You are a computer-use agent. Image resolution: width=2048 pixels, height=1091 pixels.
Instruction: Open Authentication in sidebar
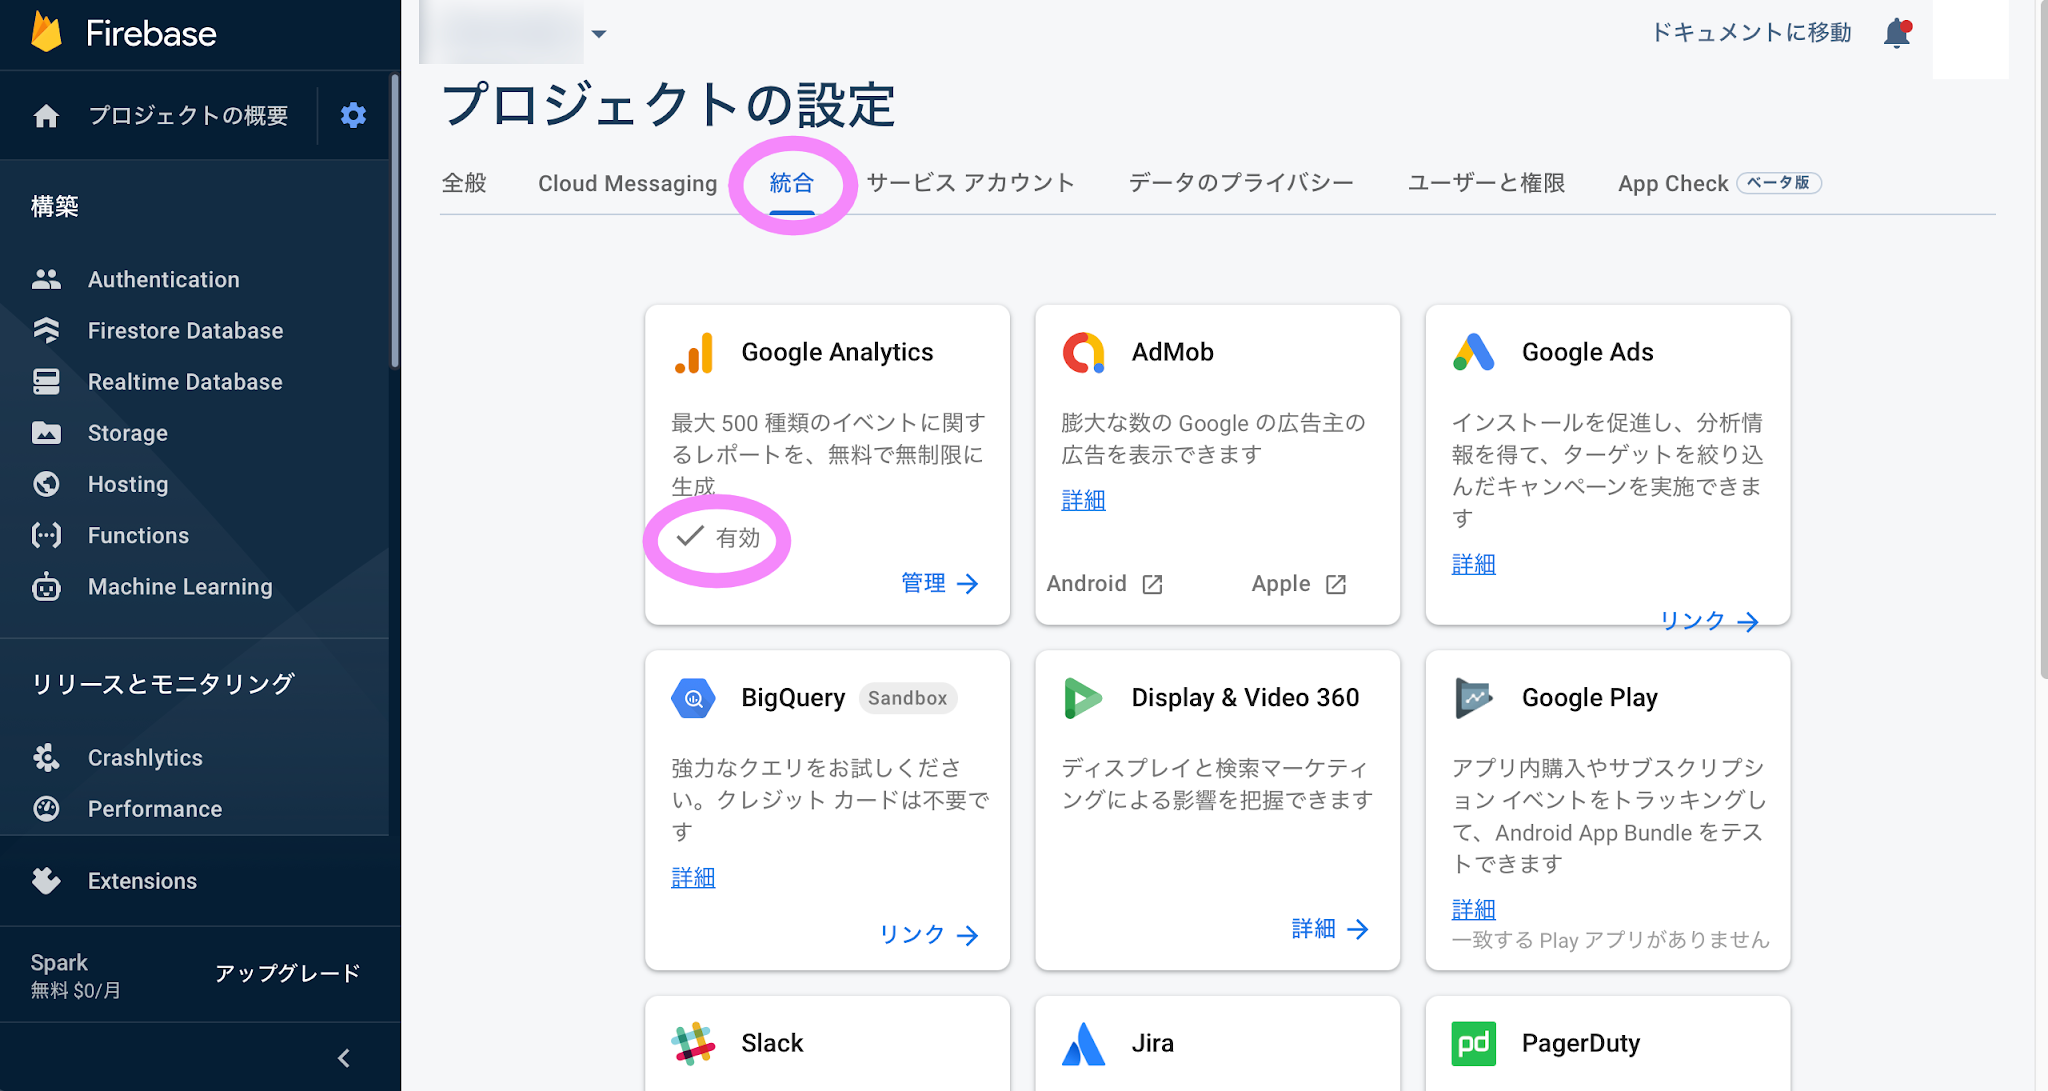point(164,279)
